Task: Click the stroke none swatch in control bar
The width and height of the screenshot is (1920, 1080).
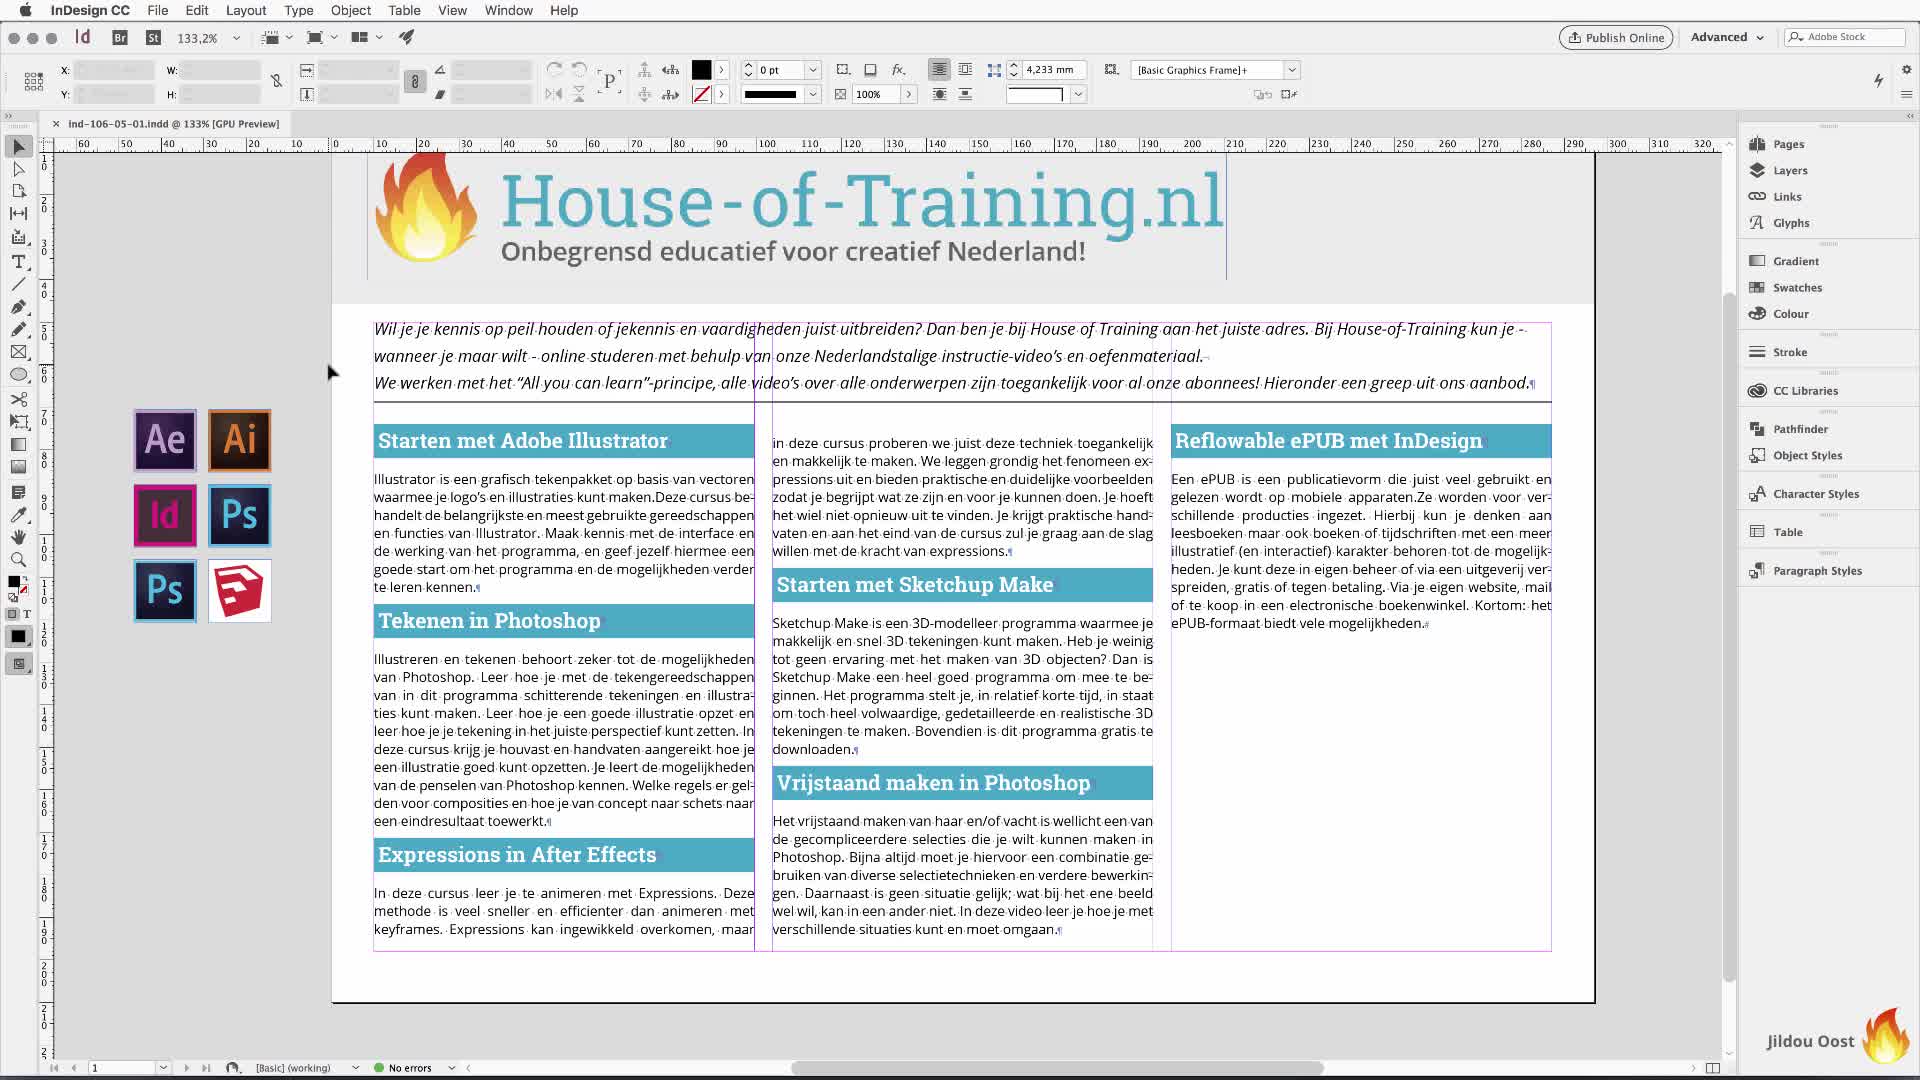Action: 701,94
